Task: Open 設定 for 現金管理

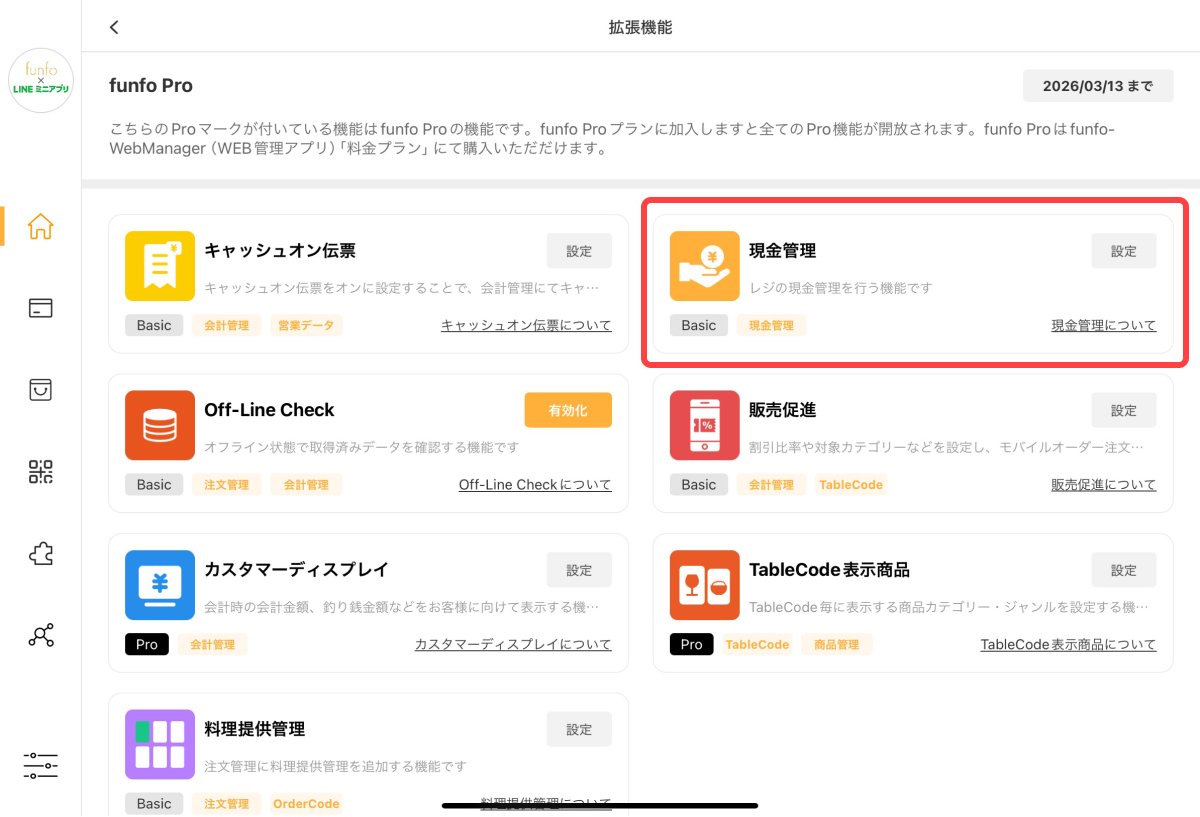Action: click(1124, 251)
